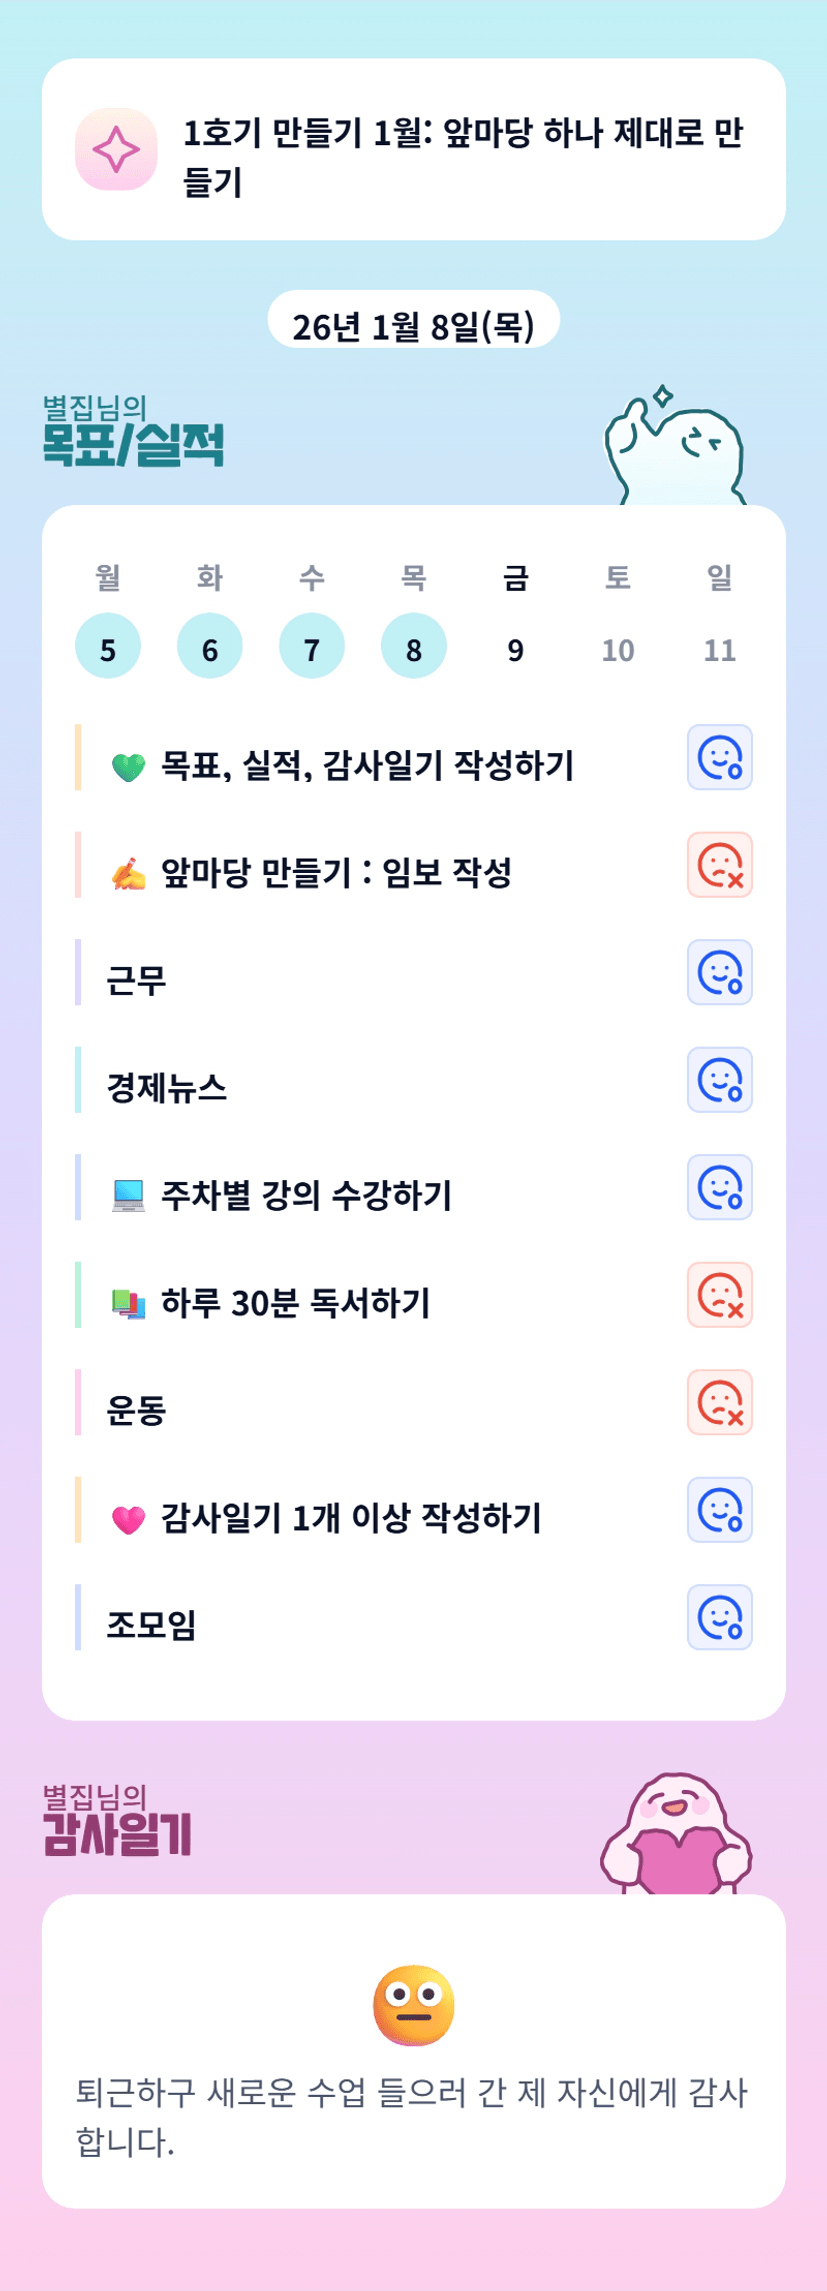This screenshot has width=827, height=2291.
Task: Click the pink sparkle goal icon
Action: tap(116, 149)
